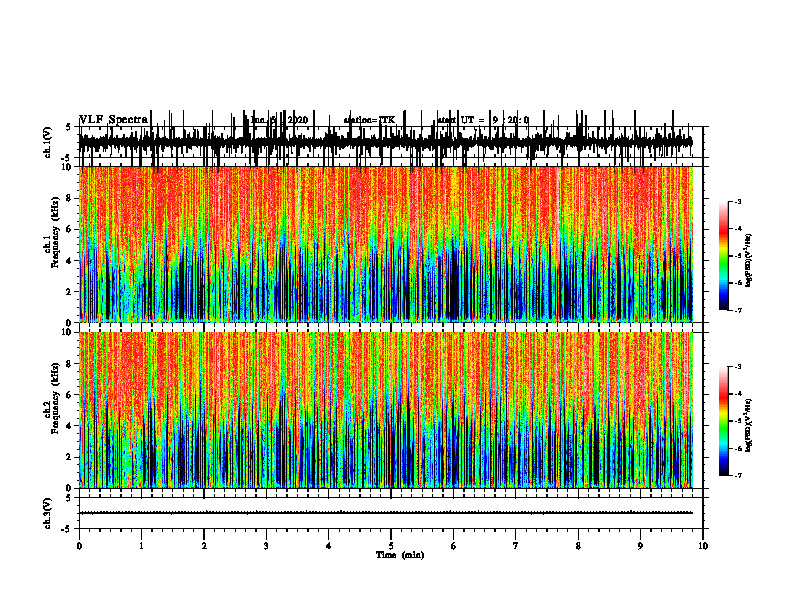Click the ch.1 Frequency (kHz) axis label
Screen dimensions: 792x612
52,232
